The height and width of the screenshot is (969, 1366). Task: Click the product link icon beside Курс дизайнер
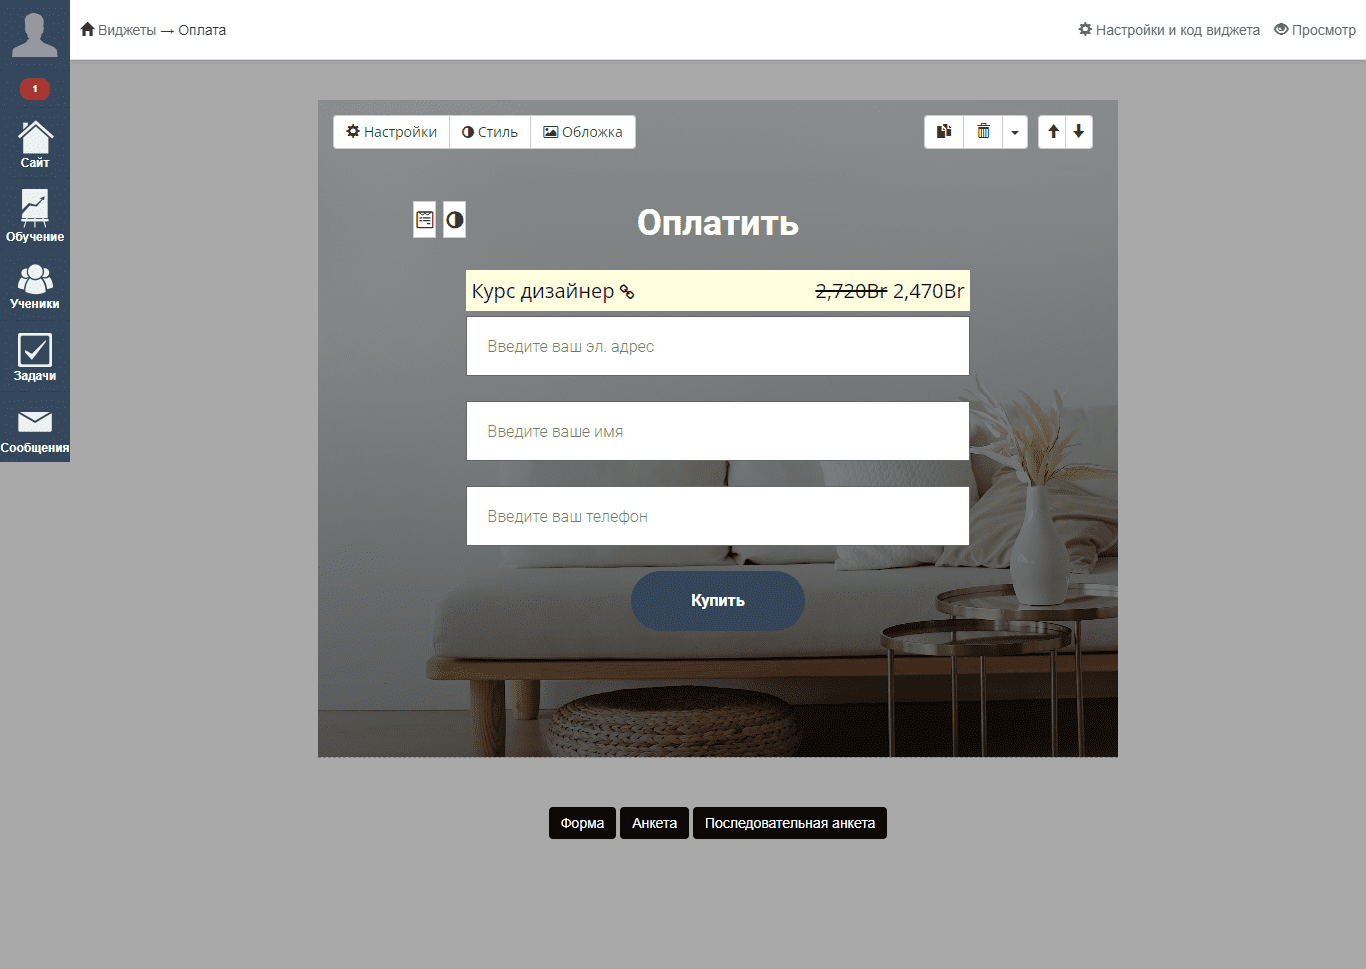tap(627, 292)
